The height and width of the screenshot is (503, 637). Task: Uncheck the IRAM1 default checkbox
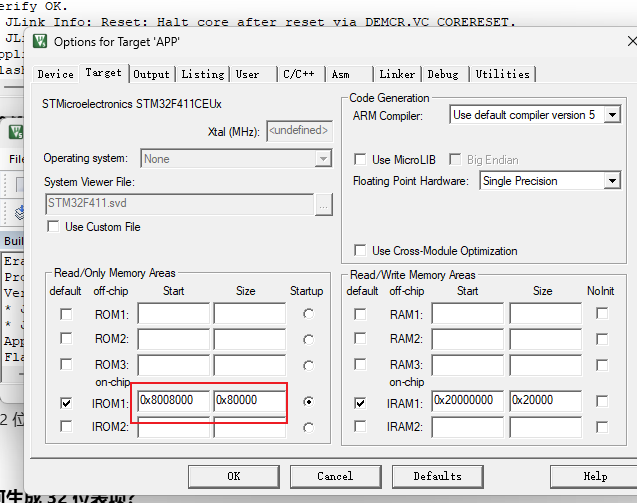pos(360,403)
